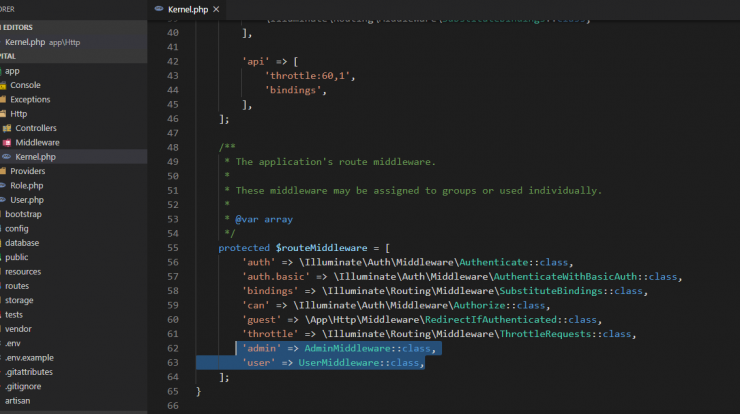This screenshot has width=740, height=414.
Task: Click AuthenticateWithBasicAuth class name
Action: pos(565,277)
